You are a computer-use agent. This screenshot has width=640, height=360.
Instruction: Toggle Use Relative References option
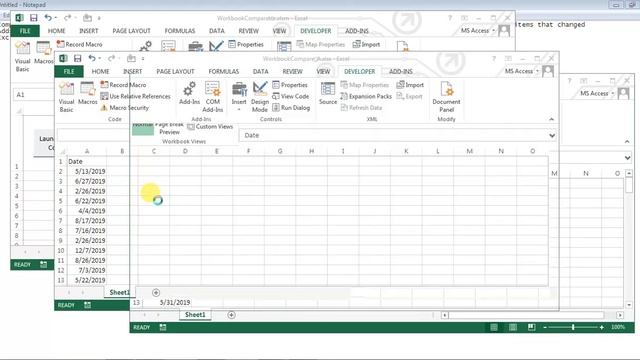(x=136, y=96)
